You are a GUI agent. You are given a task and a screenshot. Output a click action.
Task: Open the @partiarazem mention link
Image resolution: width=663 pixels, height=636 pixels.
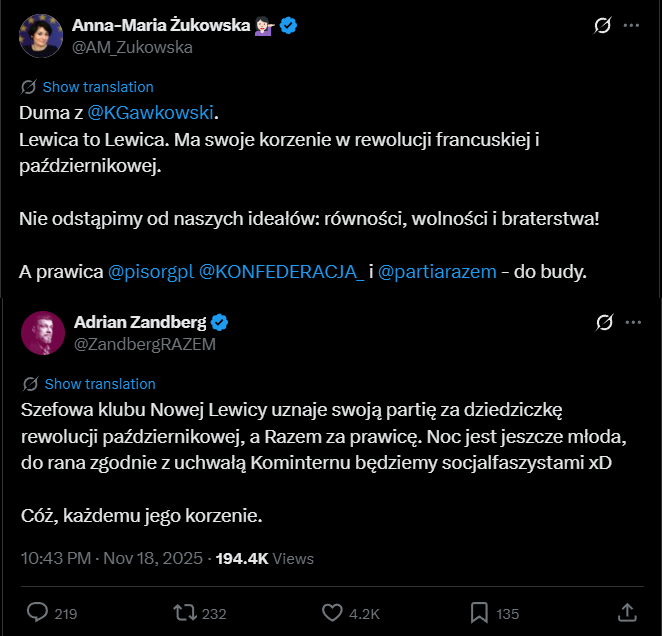click(x=436, y=272)
